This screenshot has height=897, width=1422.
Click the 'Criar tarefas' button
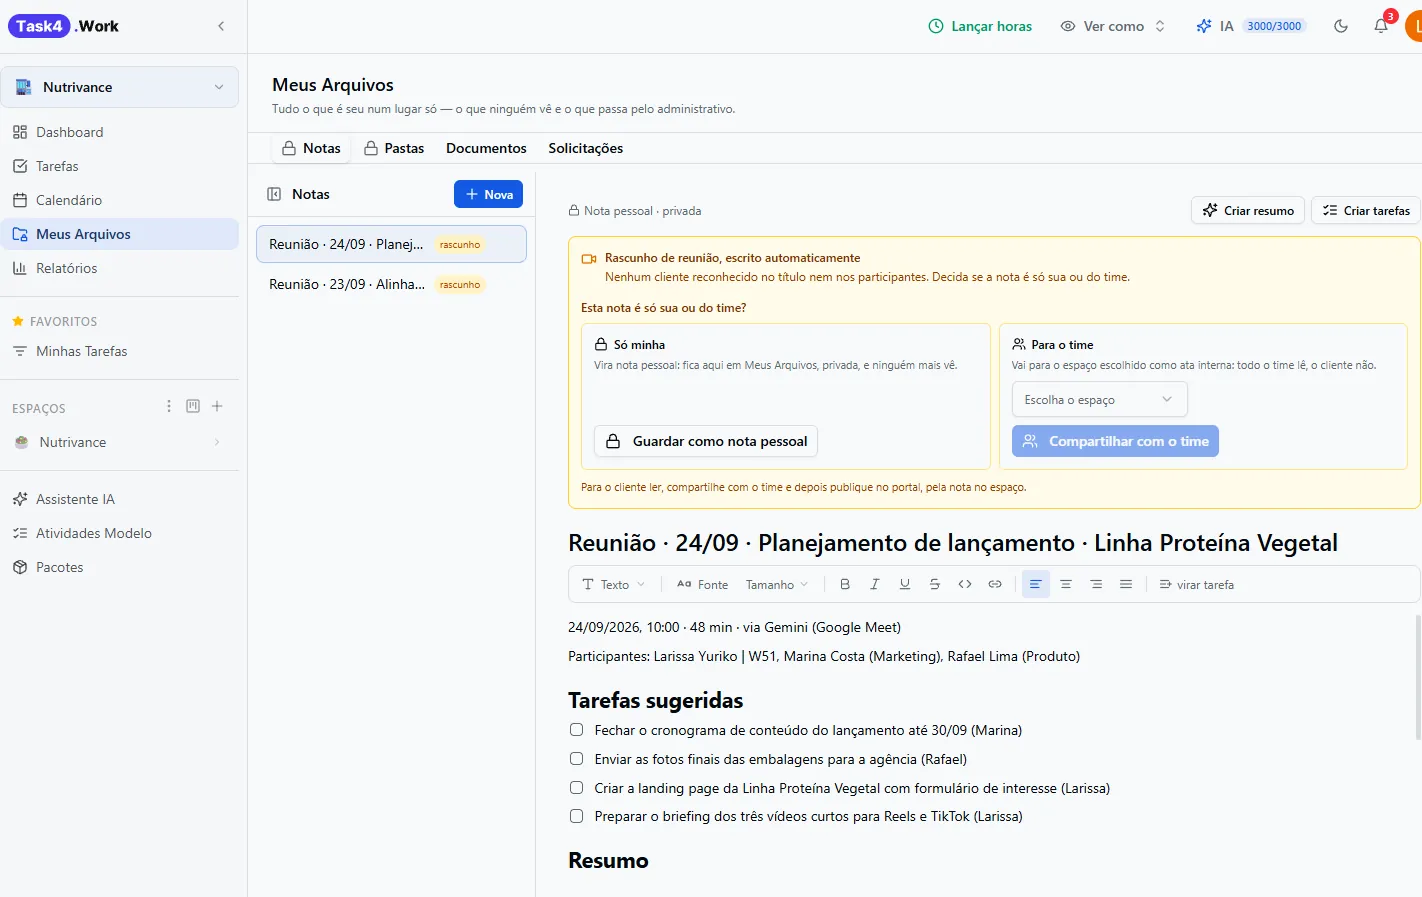[1366, 210]
